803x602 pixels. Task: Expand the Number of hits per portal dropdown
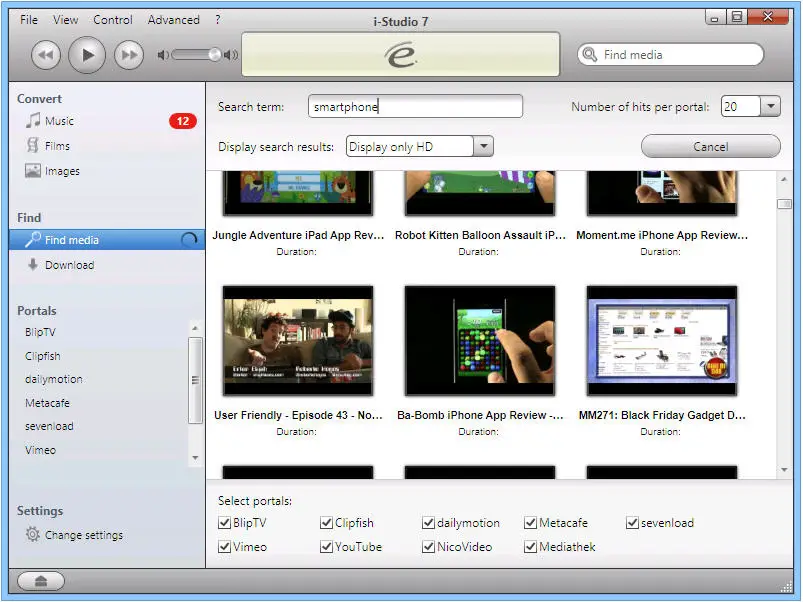point(770,107)
